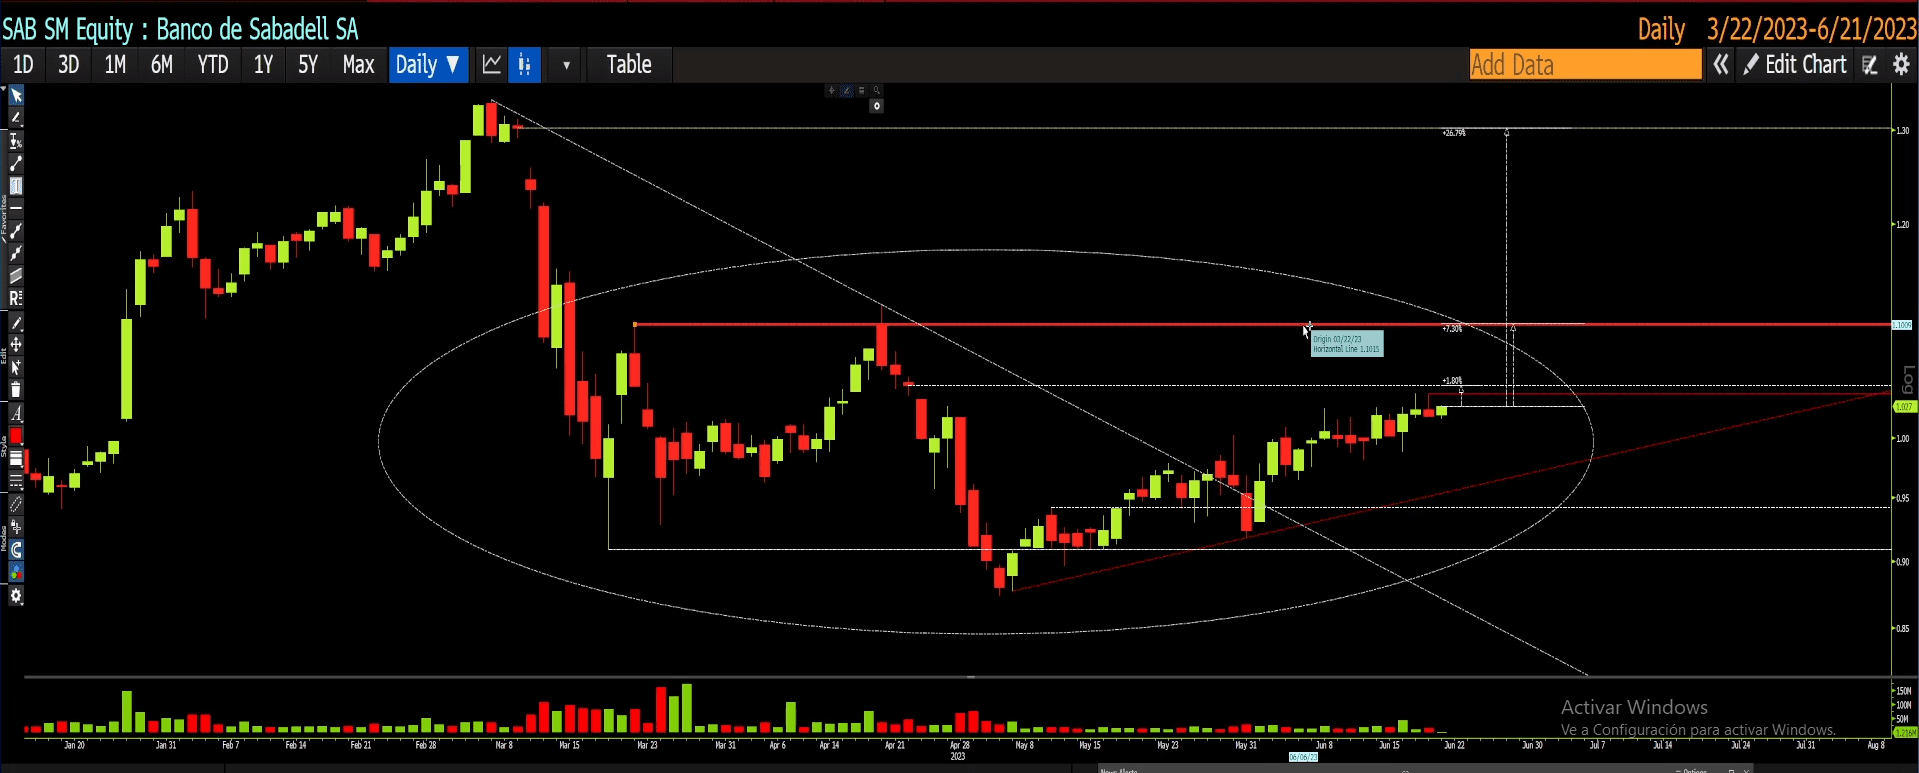Choose the text annotation A tool
Viewport: 1919px width, 773px height.
pos(16,413)
